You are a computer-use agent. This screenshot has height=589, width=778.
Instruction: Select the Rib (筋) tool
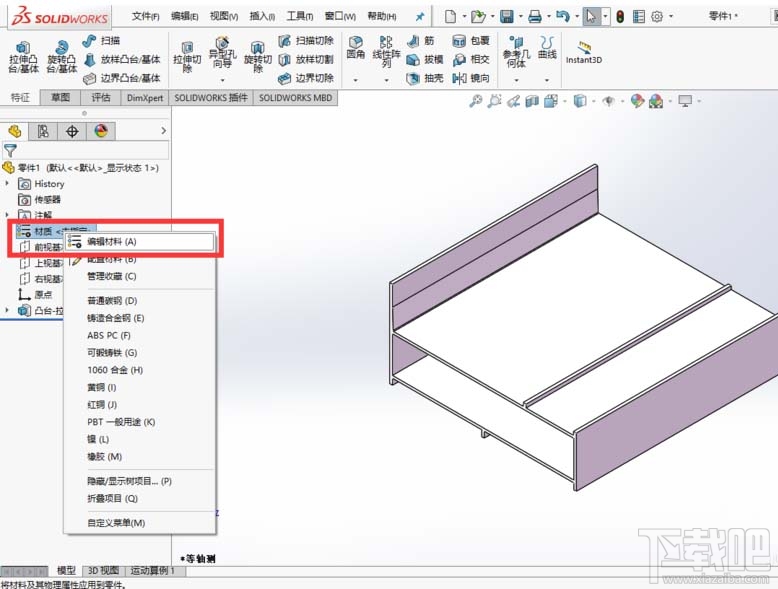pyautogui.click(x=421, y=41)
